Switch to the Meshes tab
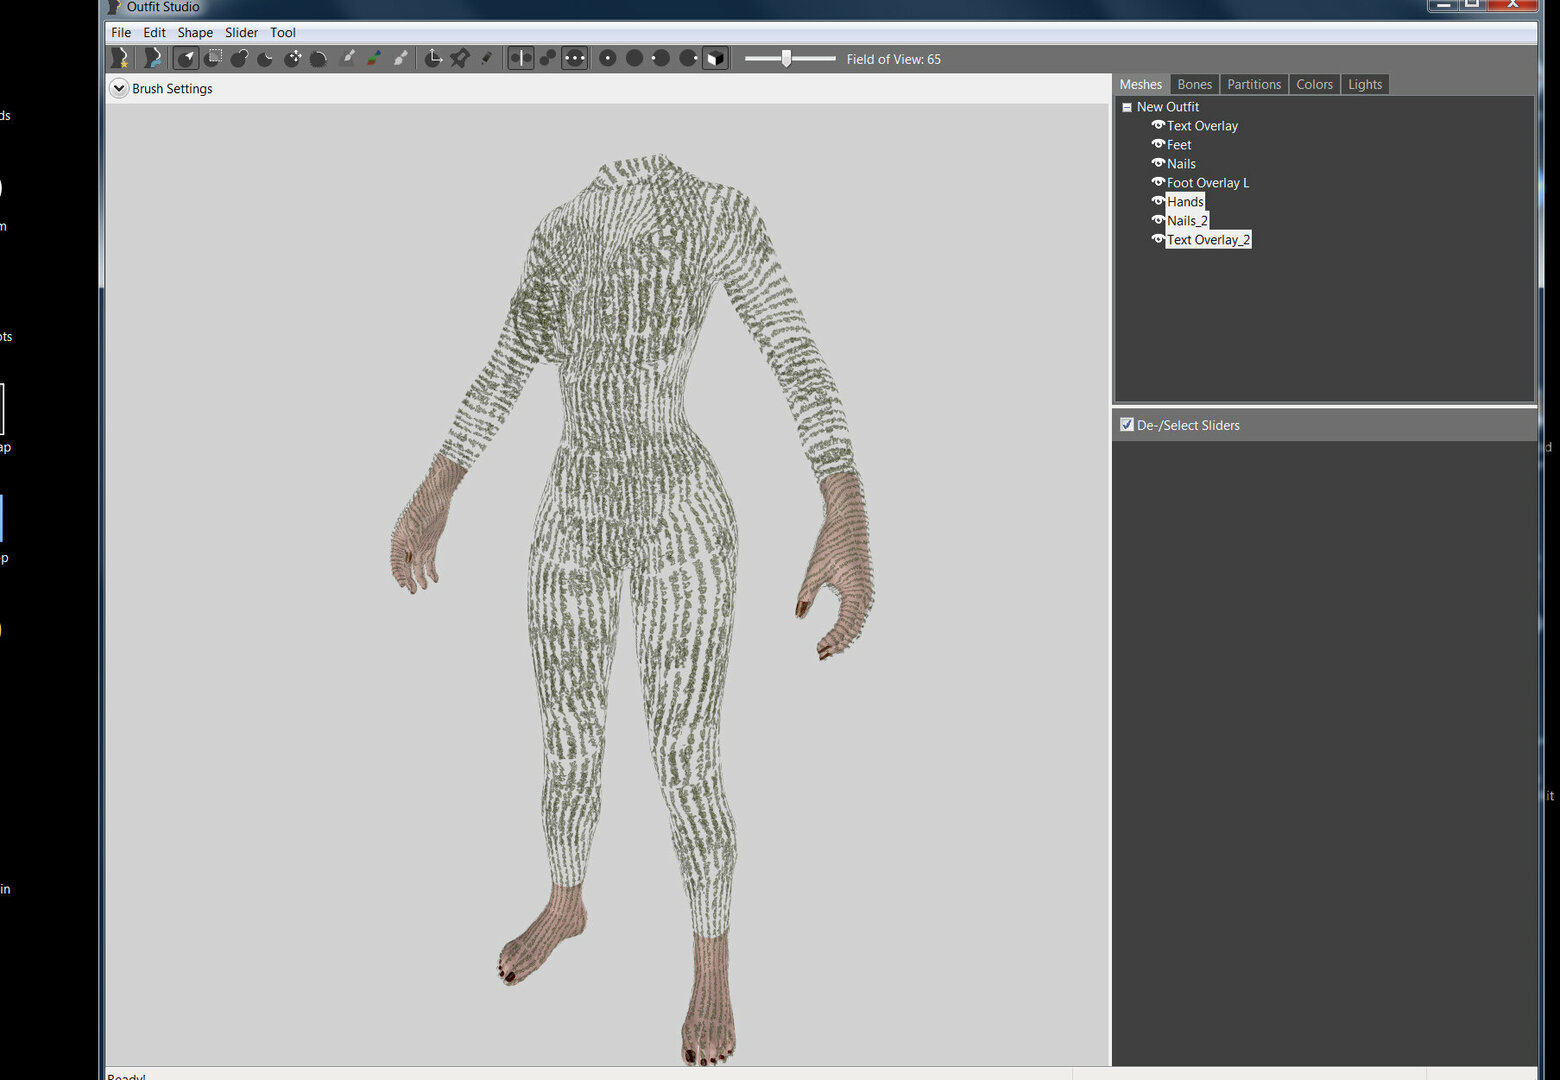Image resolution: width=1560 pixels, height=1080 pixels. (x=1141, y=84)
